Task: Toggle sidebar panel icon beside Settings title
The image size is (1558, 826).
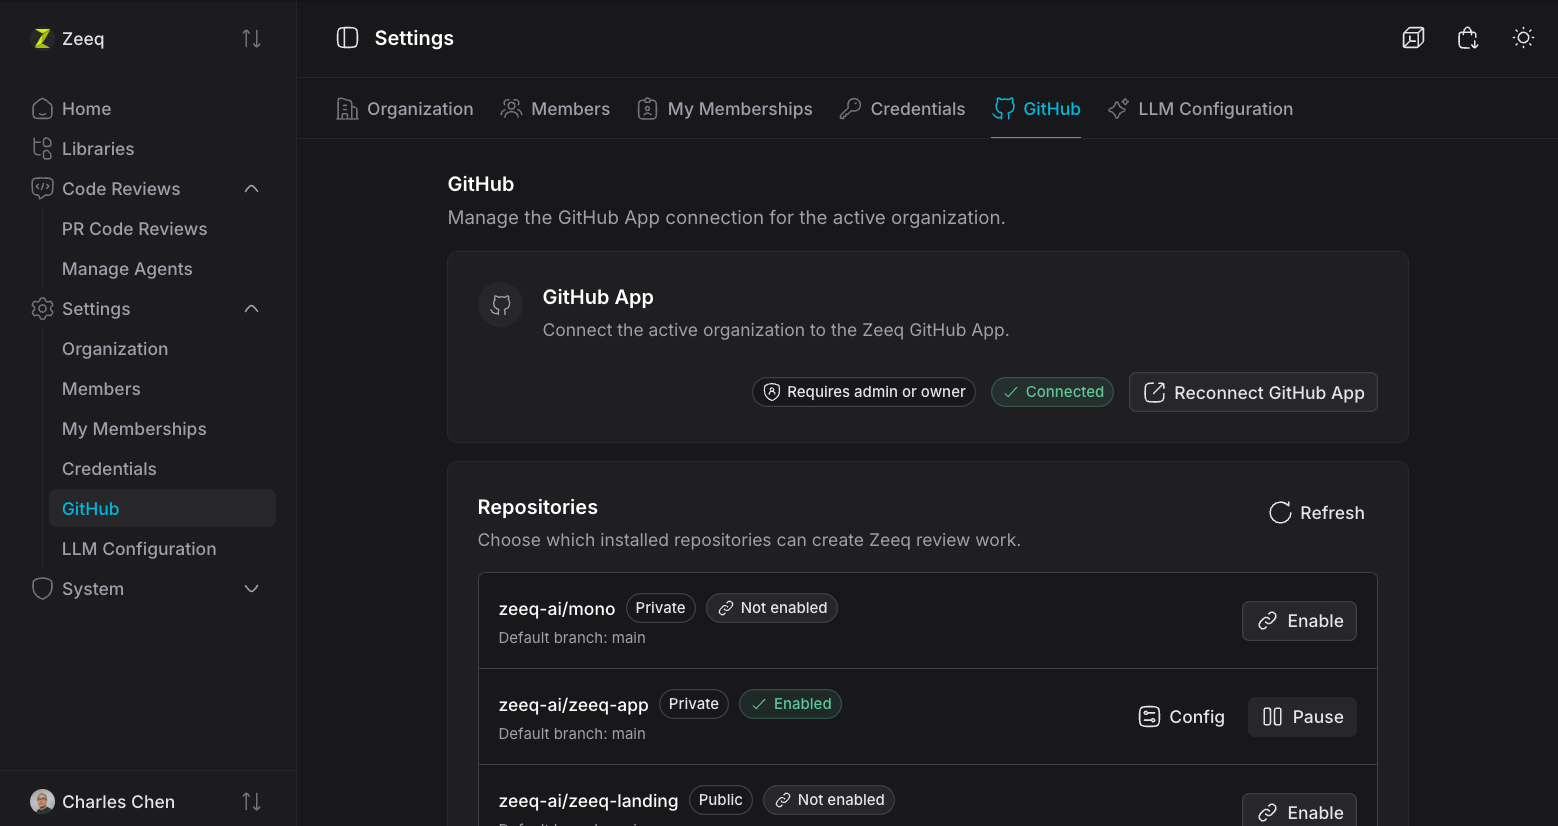Action: [347, 38]
